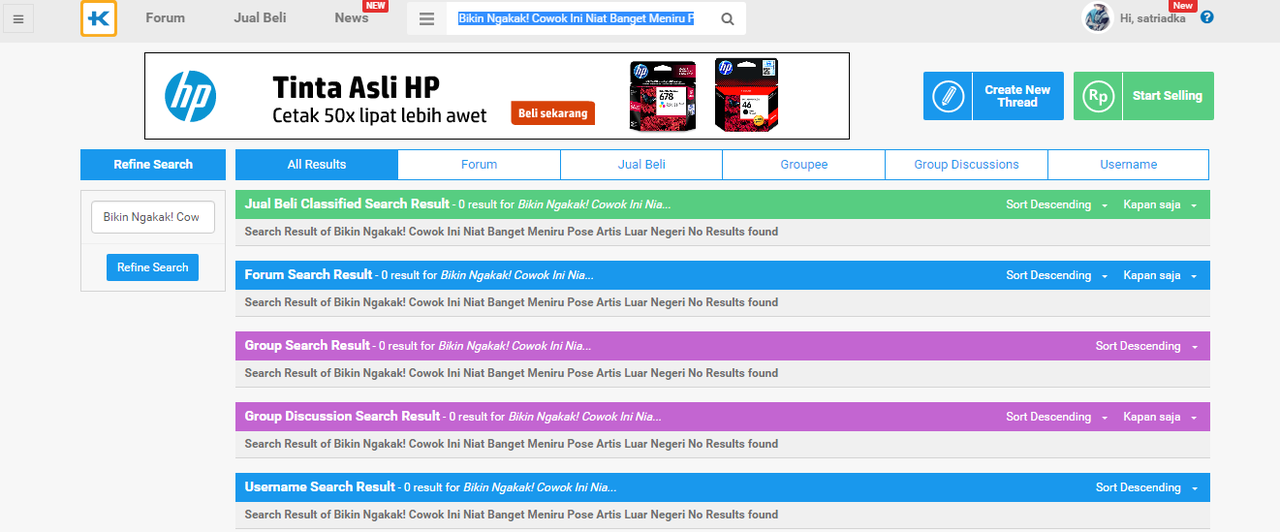The width and height of the screenshot is (1280, 532).
Task: Open Sort Descending in Forum Search Result
Action: pyautogui.click(x=1057, y=276)
